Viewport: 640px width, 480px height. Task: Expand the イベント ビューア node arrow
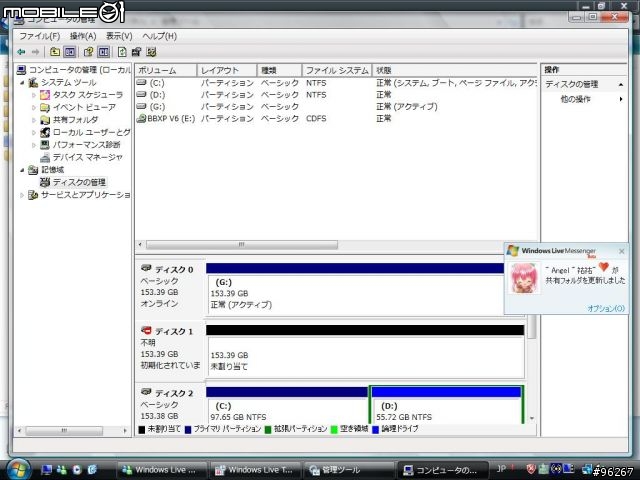(34, 108)
